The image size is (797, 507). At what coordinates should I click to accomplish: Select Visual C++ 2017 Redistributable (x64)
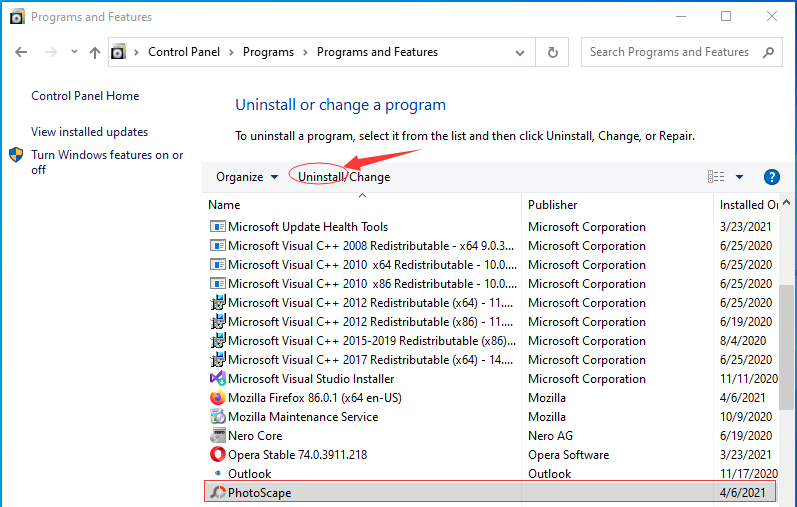click(371, 360)
